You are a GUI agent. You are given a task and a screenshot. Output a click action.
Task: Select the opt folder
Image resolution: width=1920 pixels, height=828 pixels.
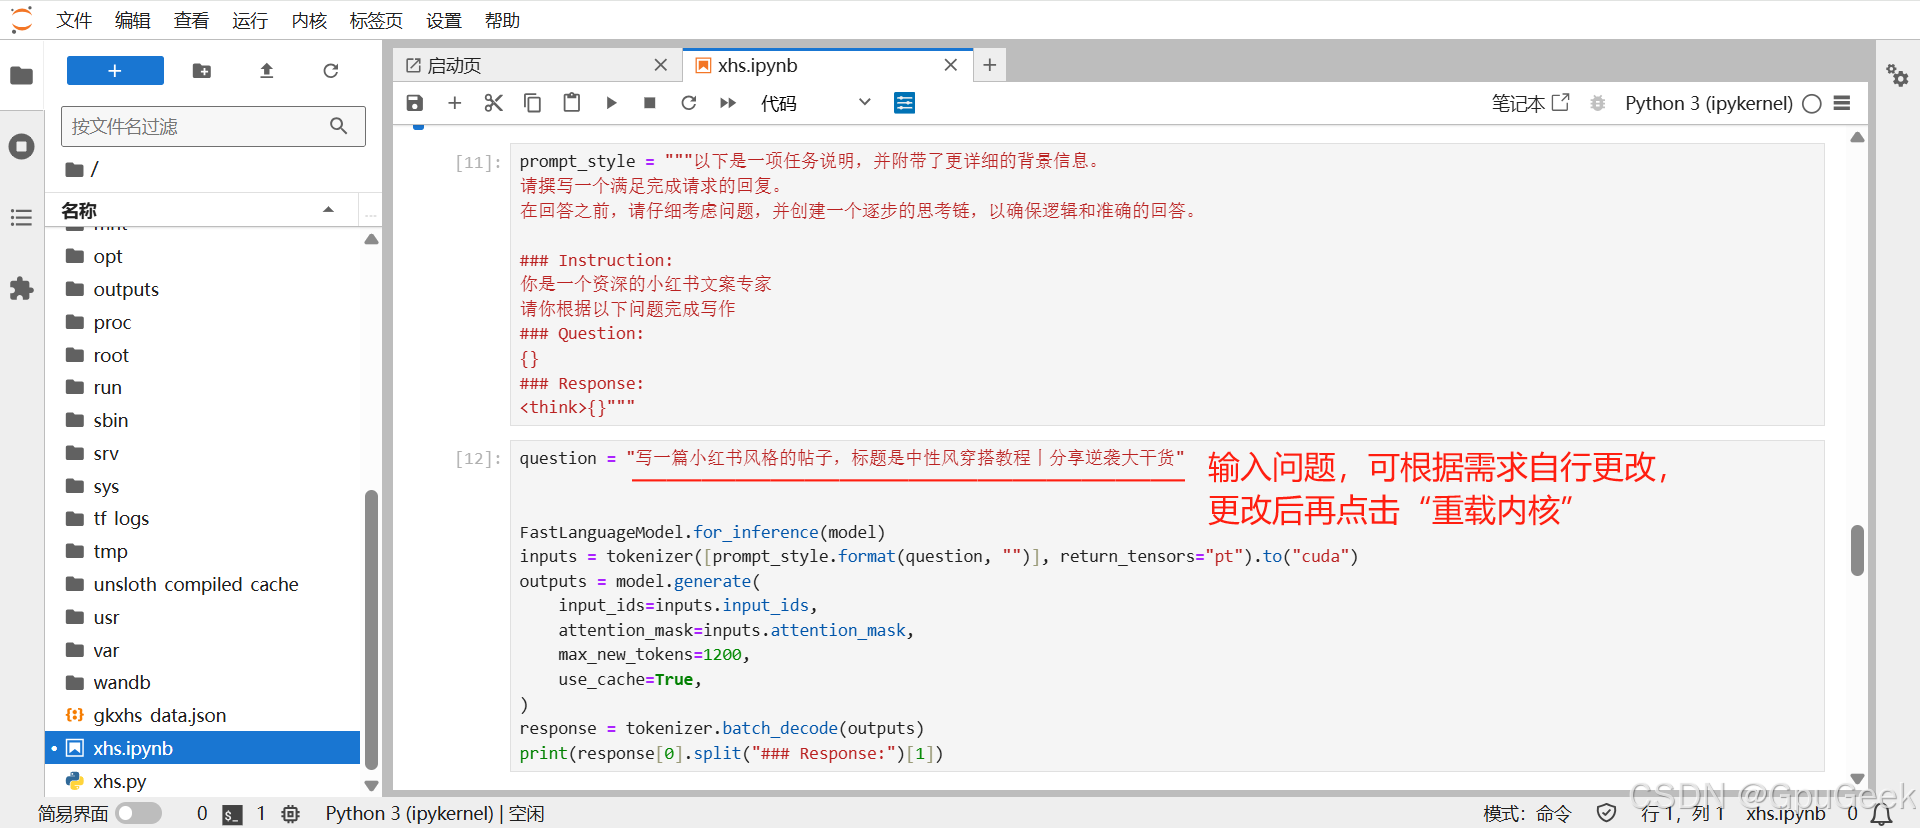tap(204, 256)
